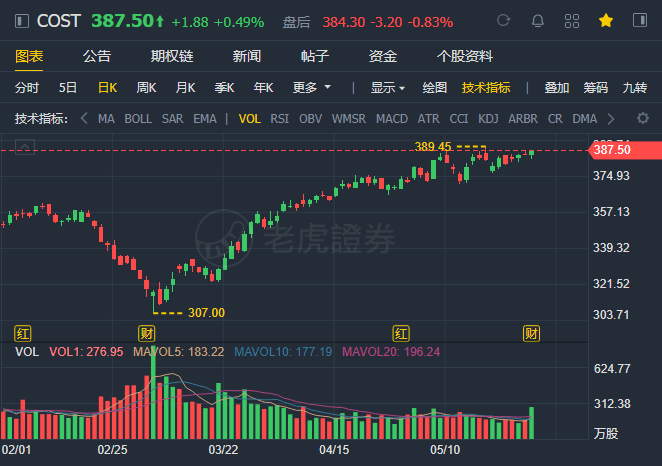The image size is (662, 466).
Task: Click the rightmost 财 earnings marker
Action: (x=531, y=333)
